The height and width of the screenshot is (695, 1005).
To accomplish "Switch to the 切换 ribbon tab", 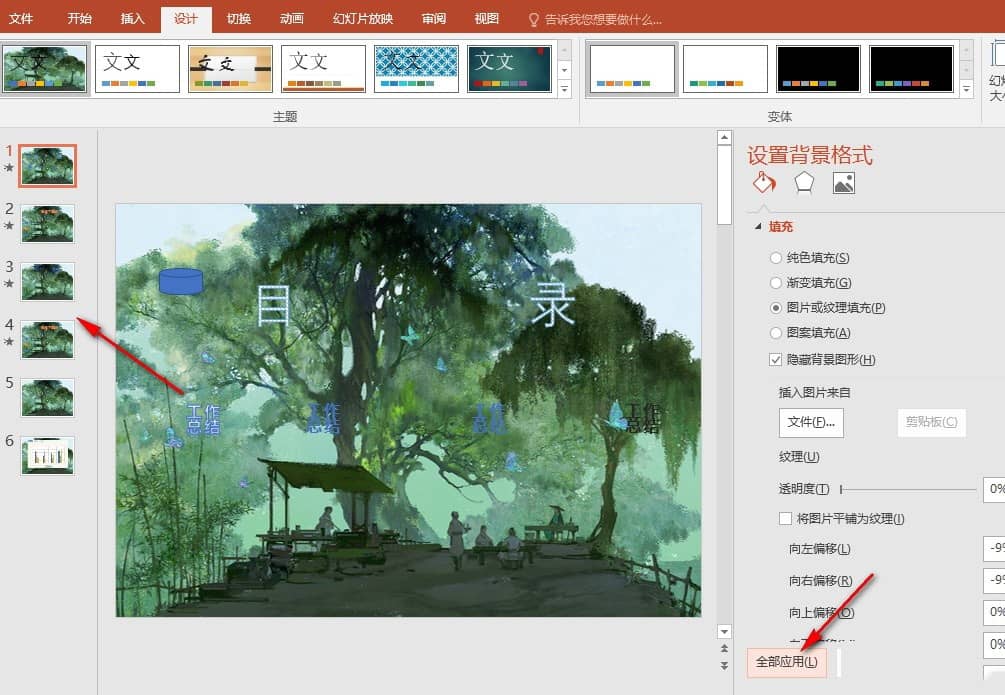I will pyautogui.click(x=239, y=19).
